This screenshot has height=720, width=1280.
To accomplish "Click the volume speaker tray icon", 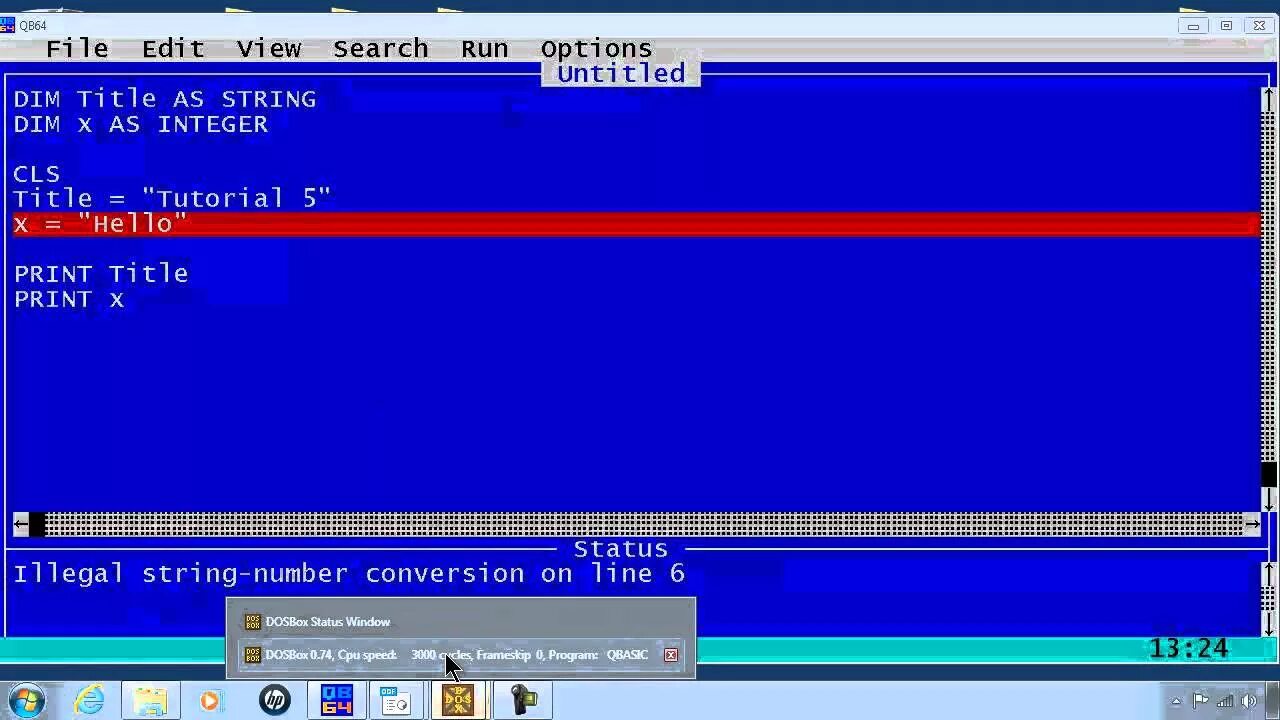I will pos(1249,701).
